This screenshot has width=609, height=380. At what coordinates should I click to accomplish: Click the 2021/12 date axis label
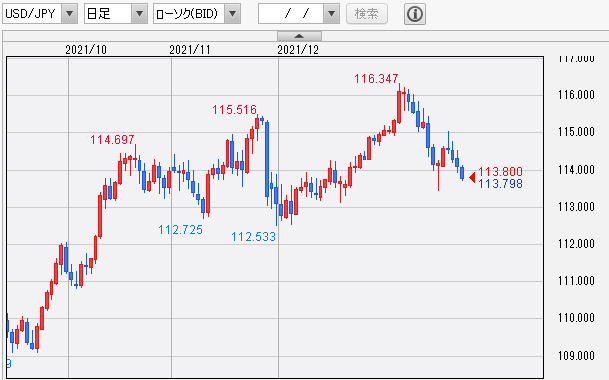(x=298, y=50)
